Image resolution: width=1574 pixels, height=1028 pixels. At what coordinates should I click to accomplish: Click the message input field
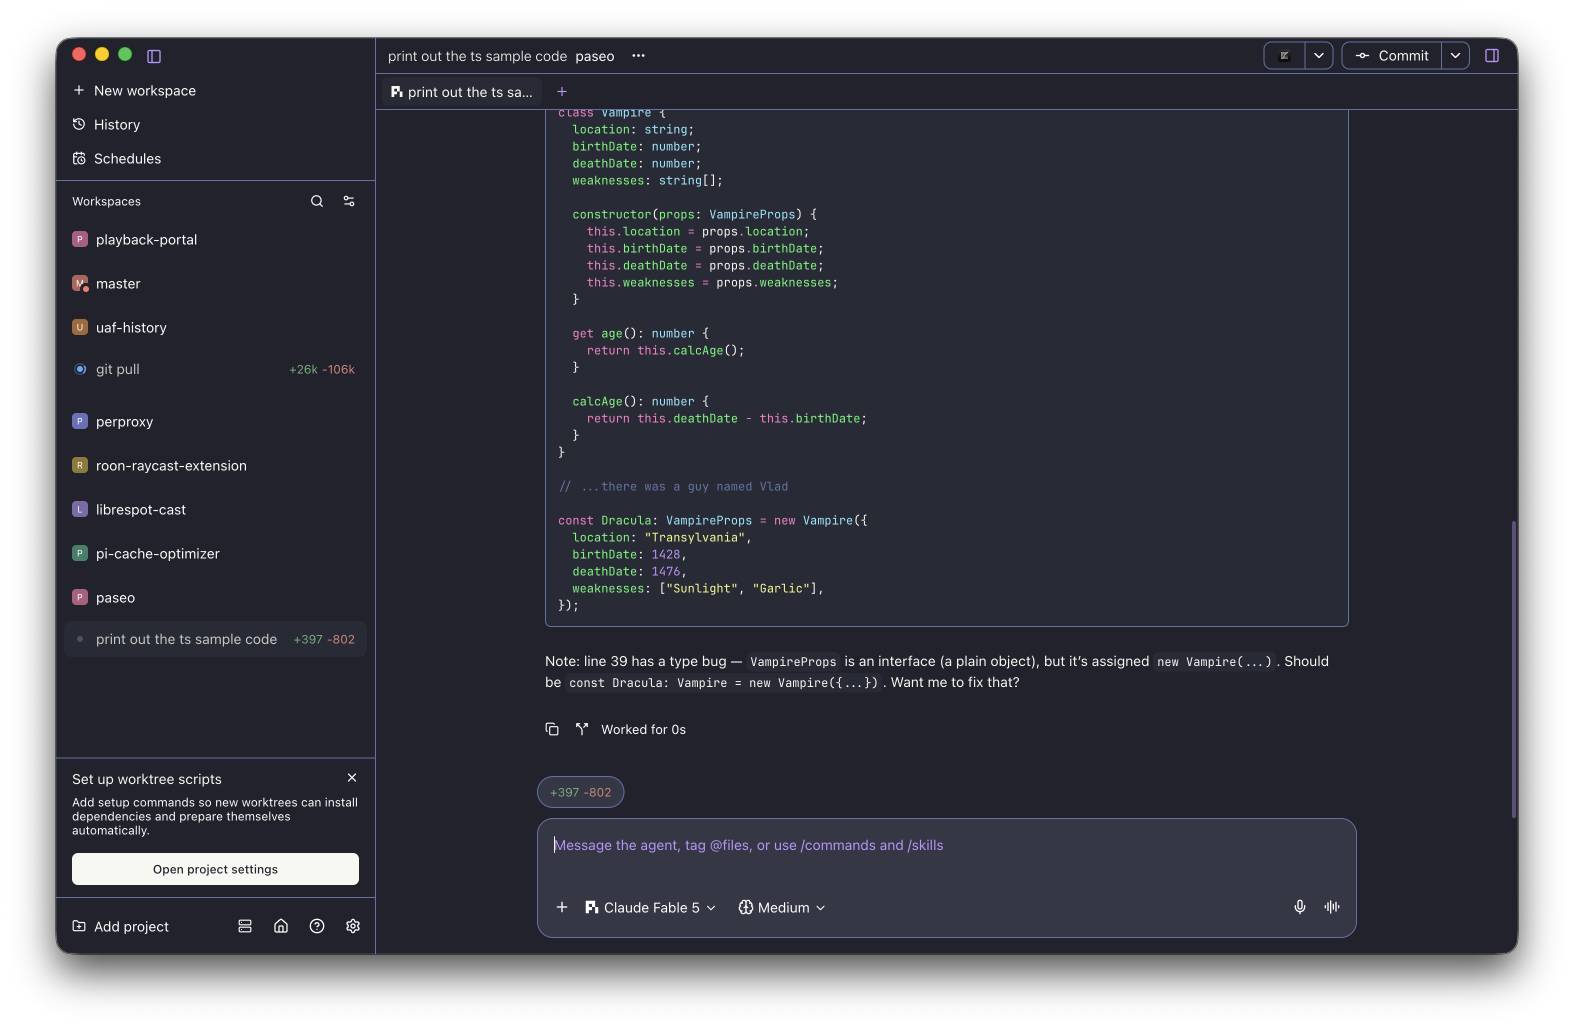click(946, 846)
